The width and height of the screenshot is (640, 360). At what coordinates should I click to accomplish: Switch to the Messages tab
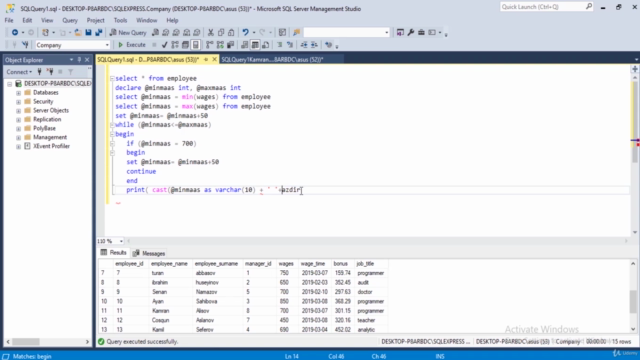click(149, 253)
